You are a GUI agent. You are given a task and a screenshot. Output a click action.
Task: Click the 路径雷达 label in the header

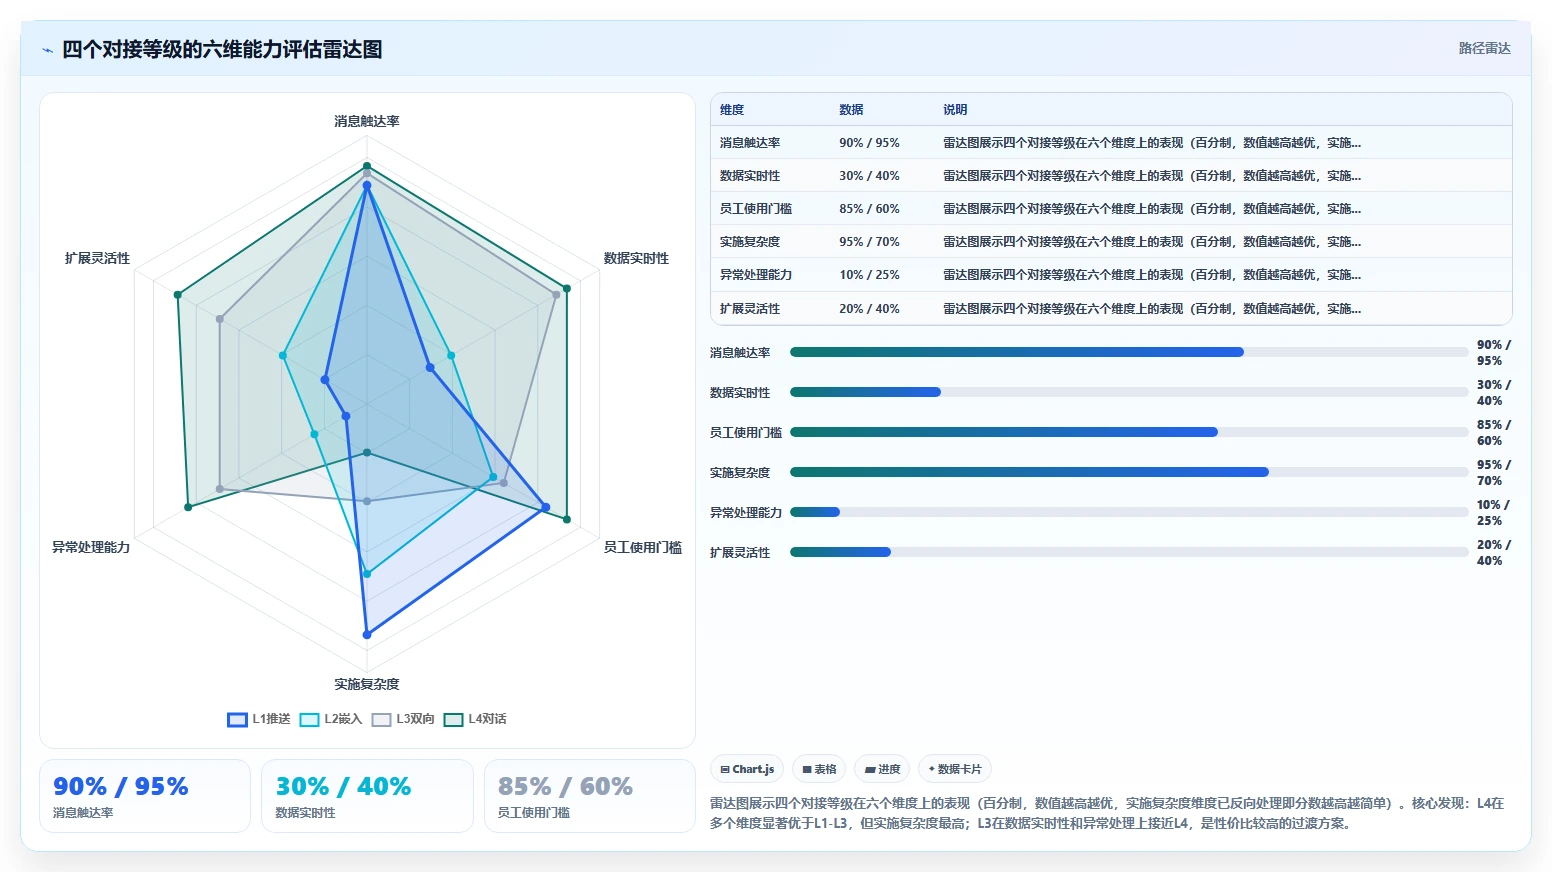pos(1484,48)
